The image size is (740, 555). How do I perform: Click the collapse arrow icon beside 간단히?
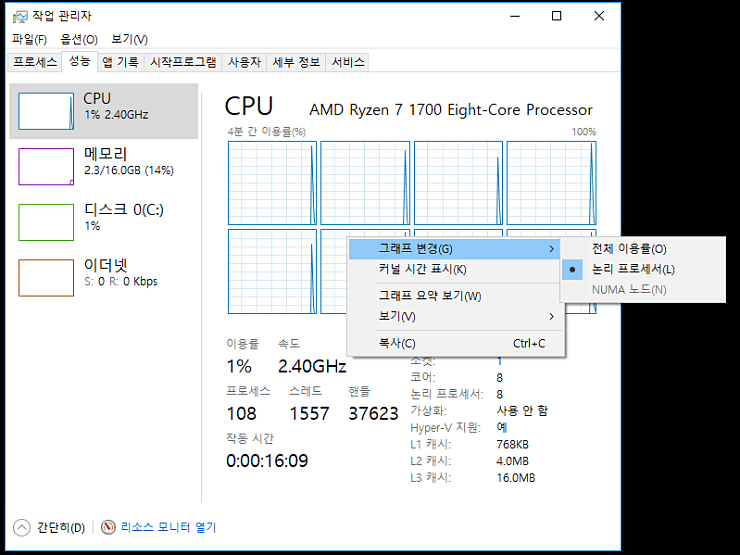[x=22, y=528]
